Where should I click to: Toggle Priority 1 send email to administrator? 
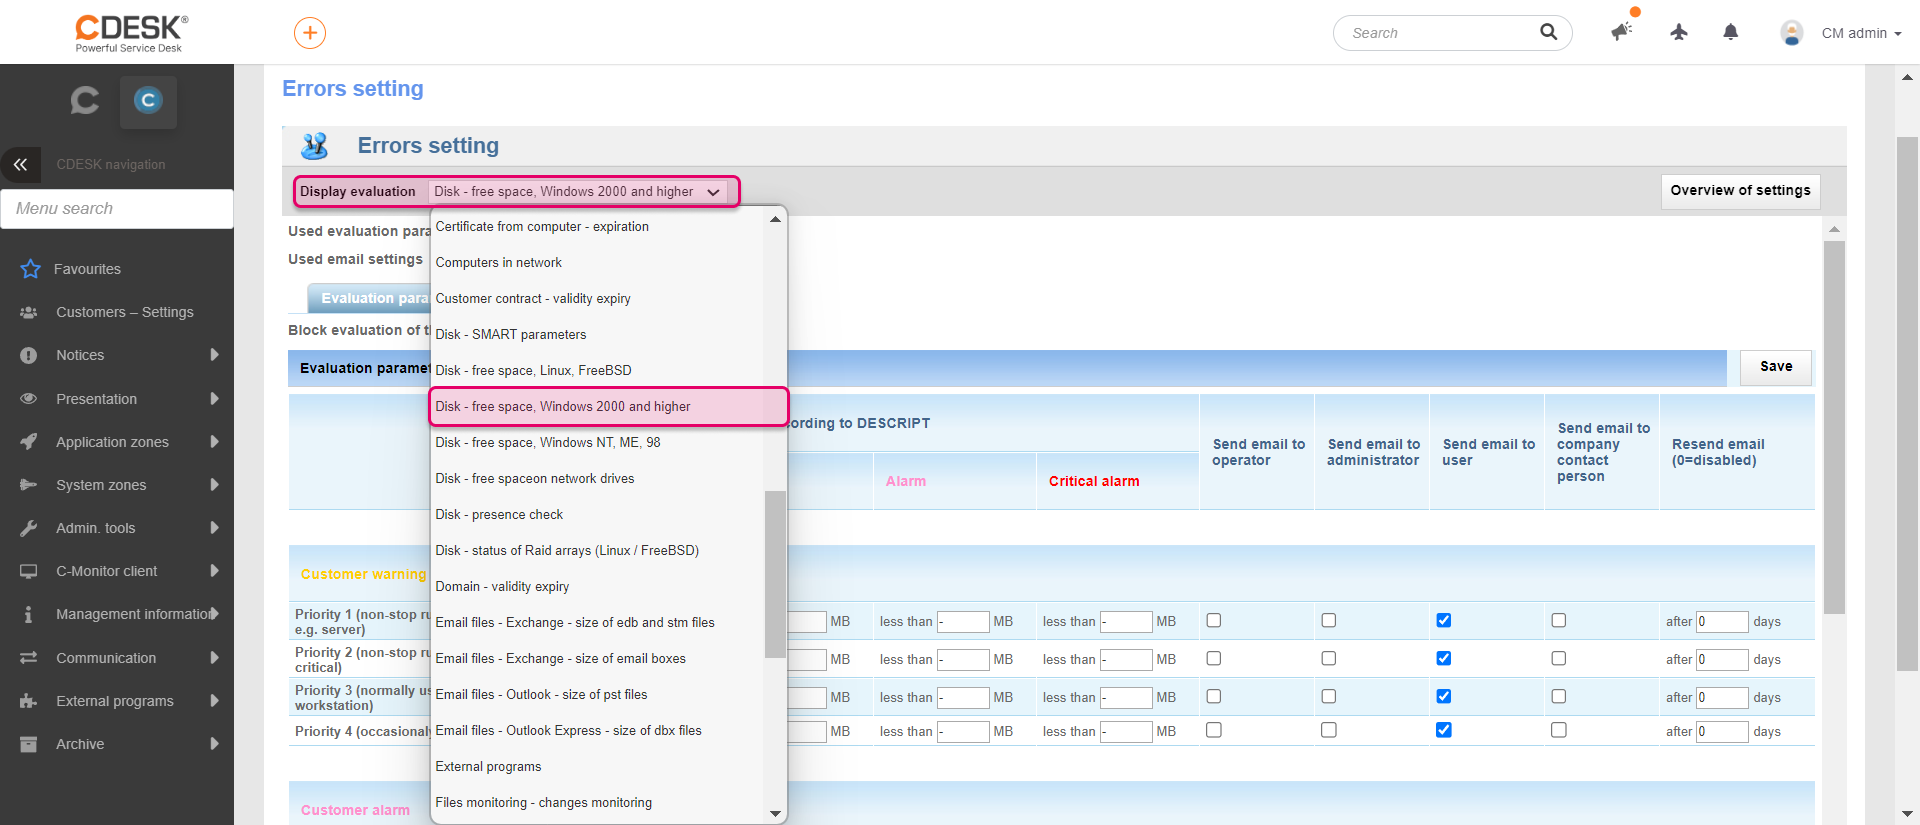point(1329,620)
